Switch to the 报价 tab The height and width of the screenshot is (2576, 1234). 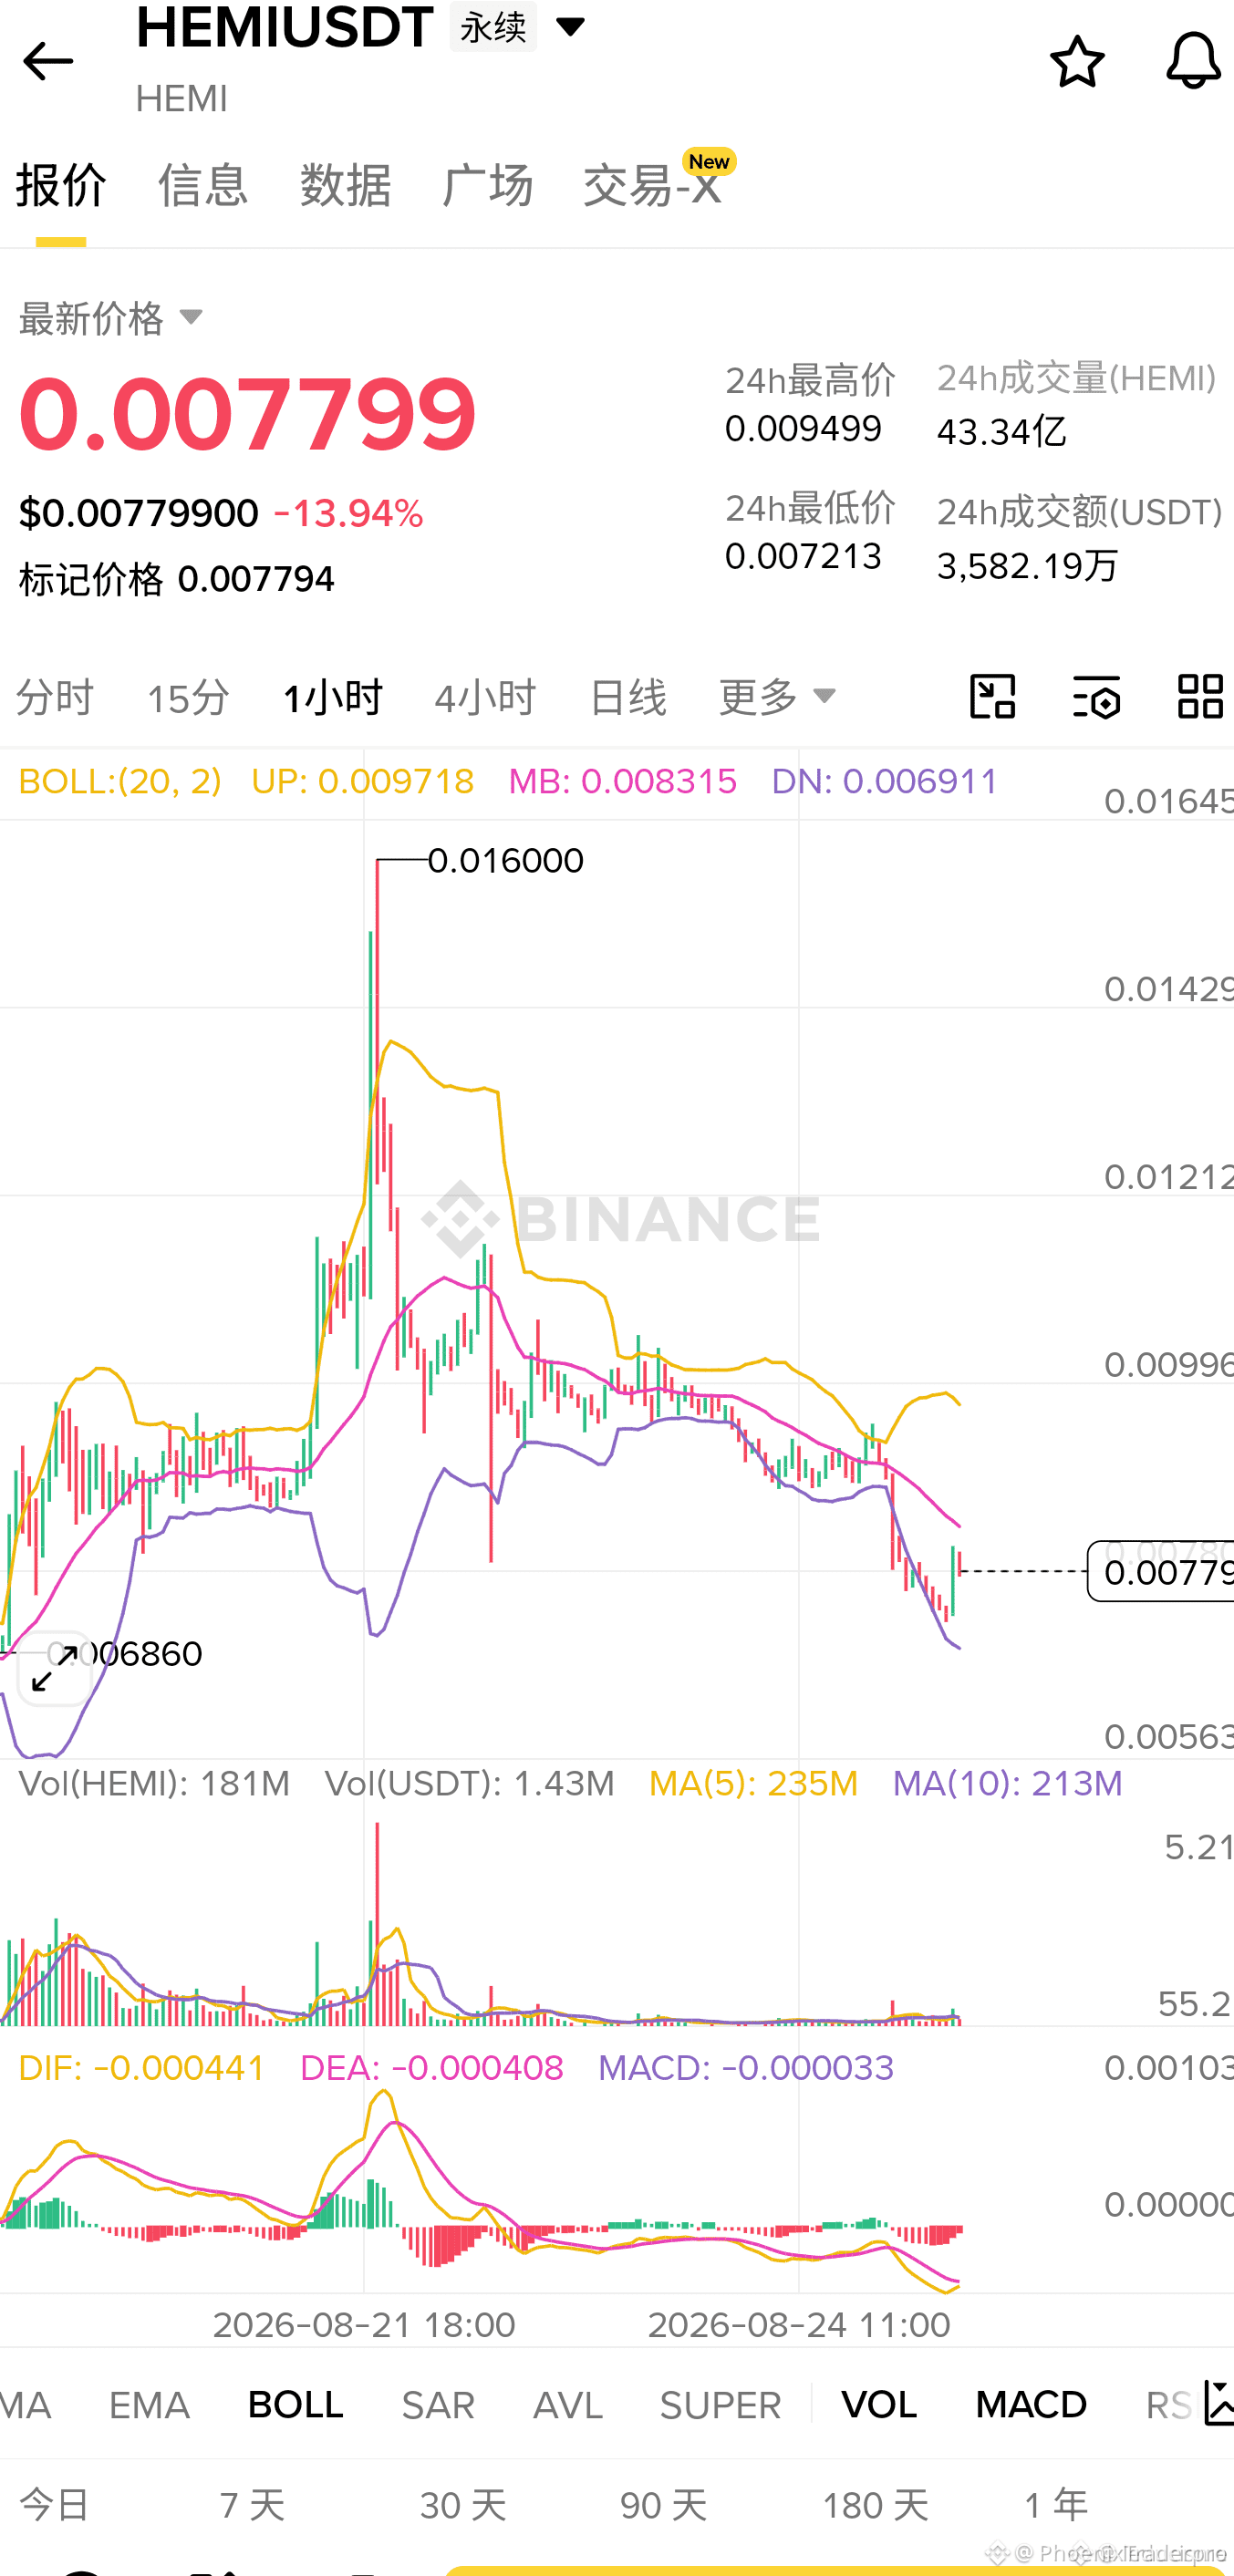coord(61,185)
